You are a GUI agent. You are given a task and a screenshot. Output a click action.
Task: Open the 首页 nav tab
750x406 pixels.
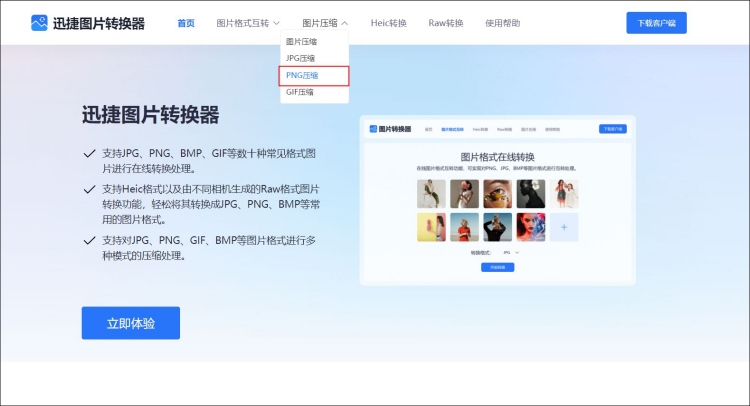click(x=186, y=23)
